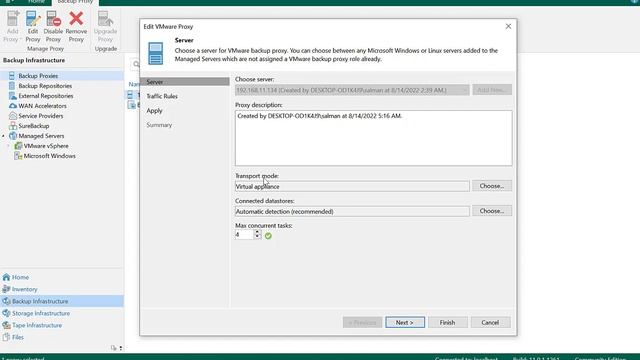
Task: Click the Disable Proxy ribbon icon
Action: tap(53, 19)
